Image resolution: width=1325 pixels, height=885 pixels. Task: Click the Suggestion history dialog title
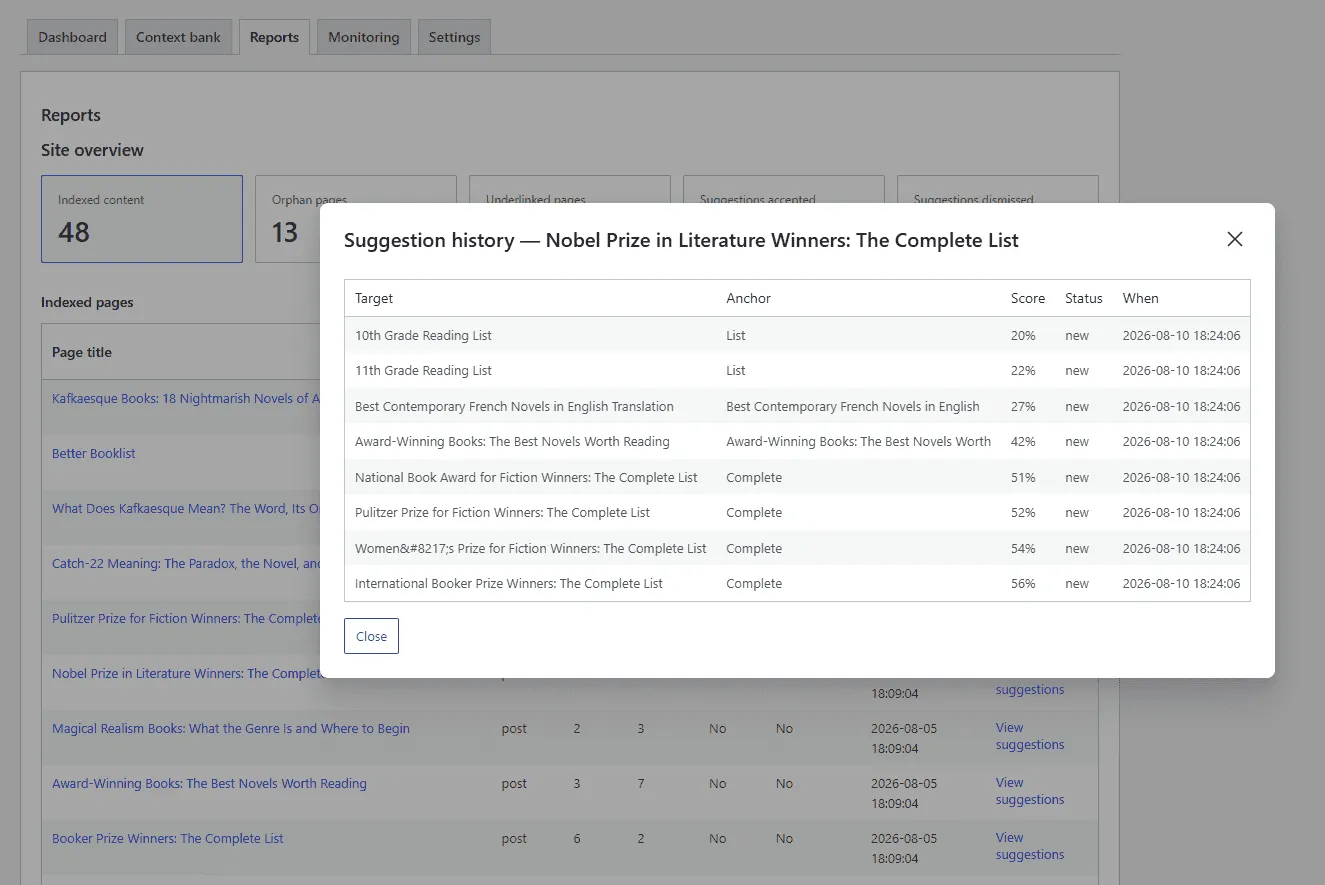click(681, 240)
